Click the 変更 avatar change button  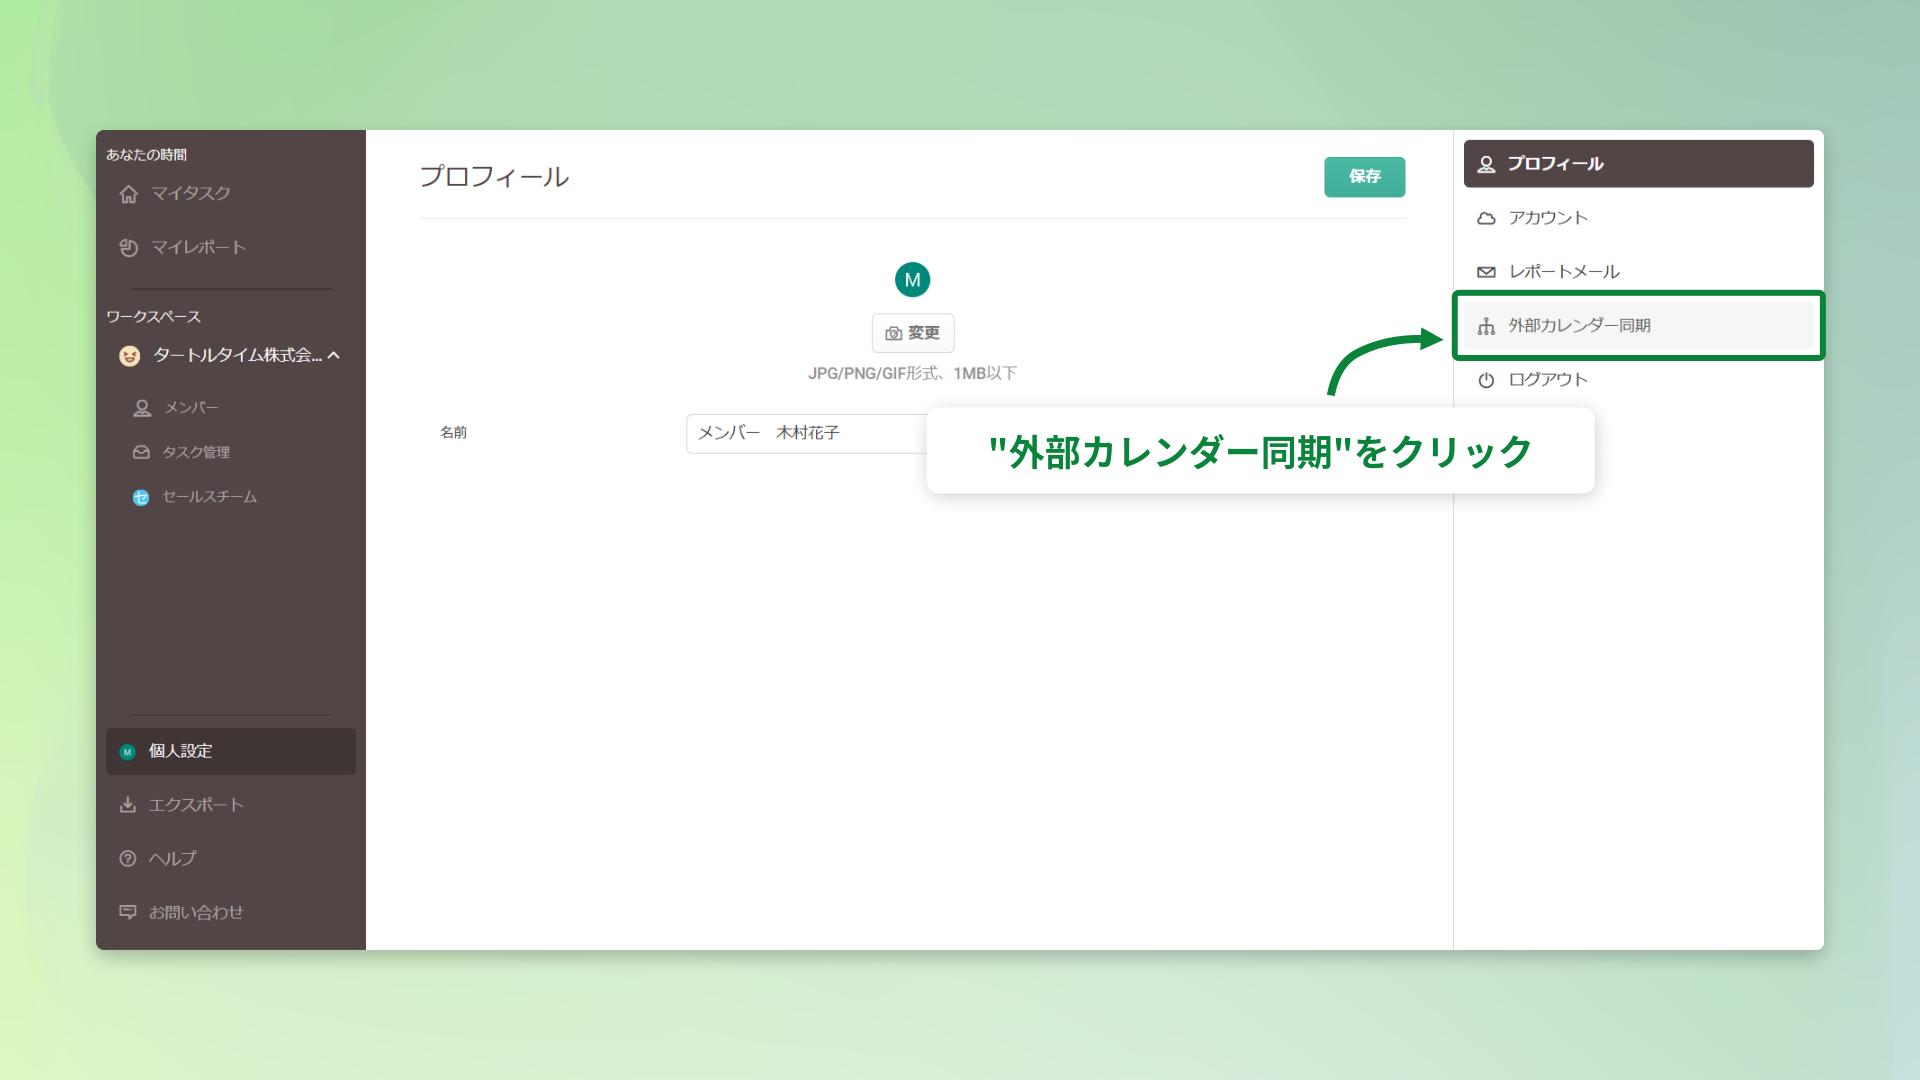(912, 332)
